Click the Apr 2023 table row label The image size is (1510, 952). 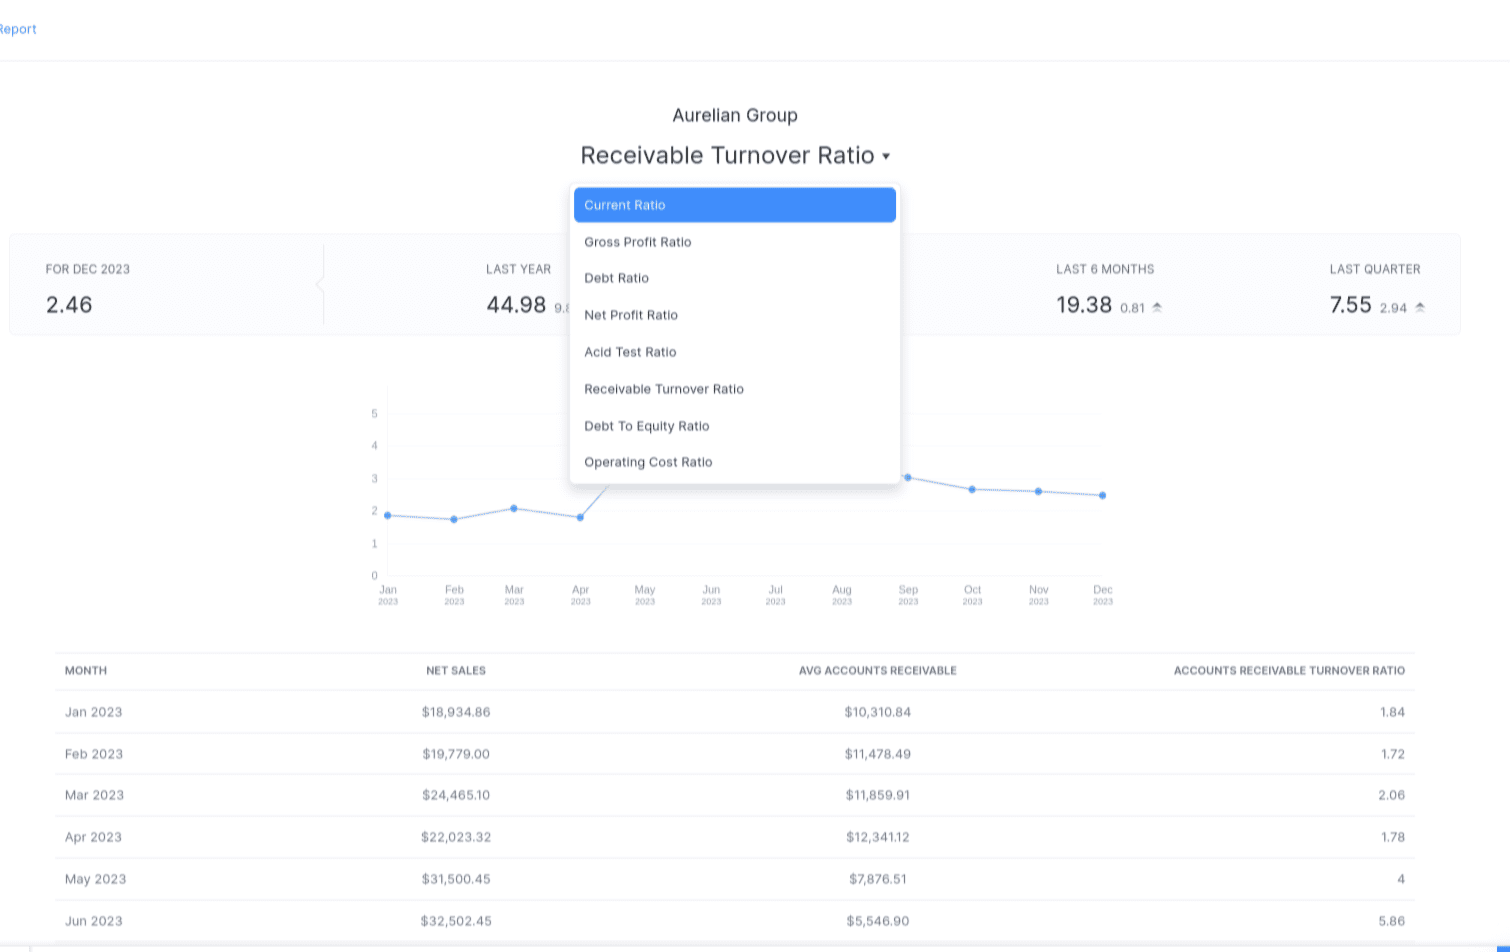click(93, 837)
